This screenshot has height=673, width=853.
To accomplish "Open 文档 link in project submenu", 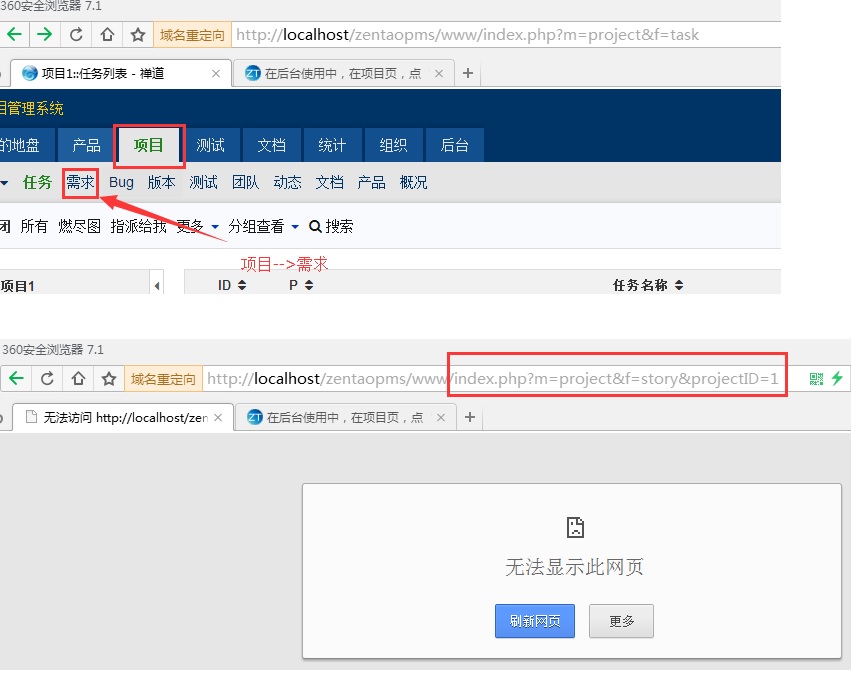I will [x=329, y=182].
